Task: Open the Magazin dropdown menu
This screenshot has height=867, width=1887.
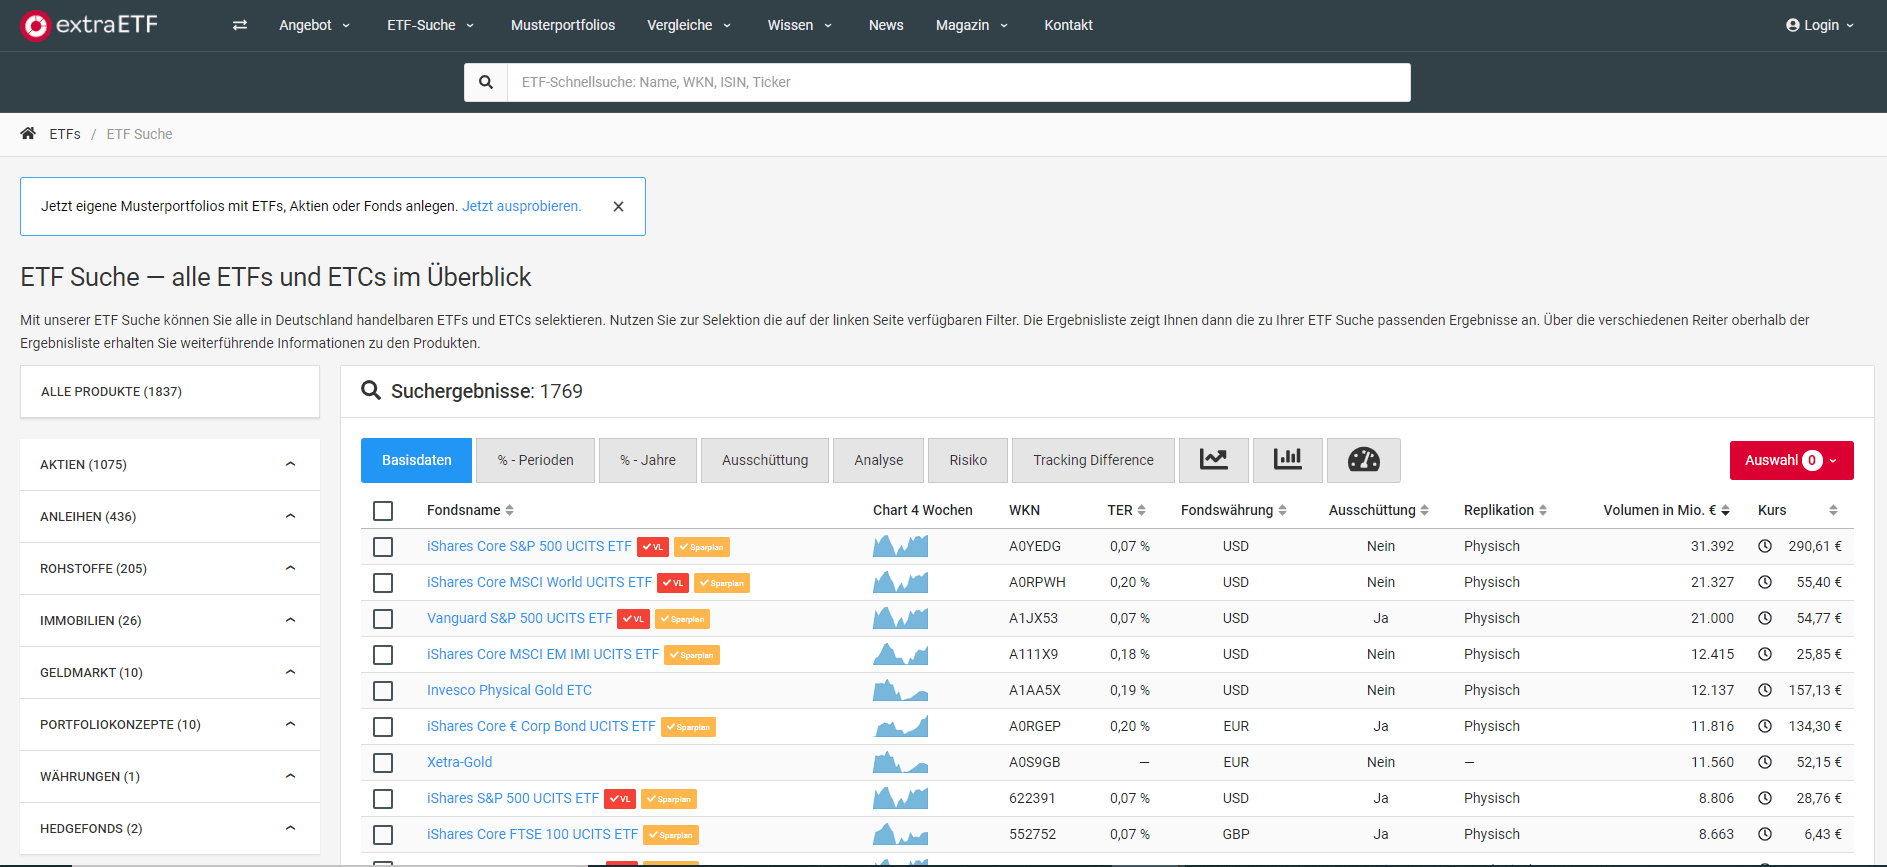Action: (972, 25)
